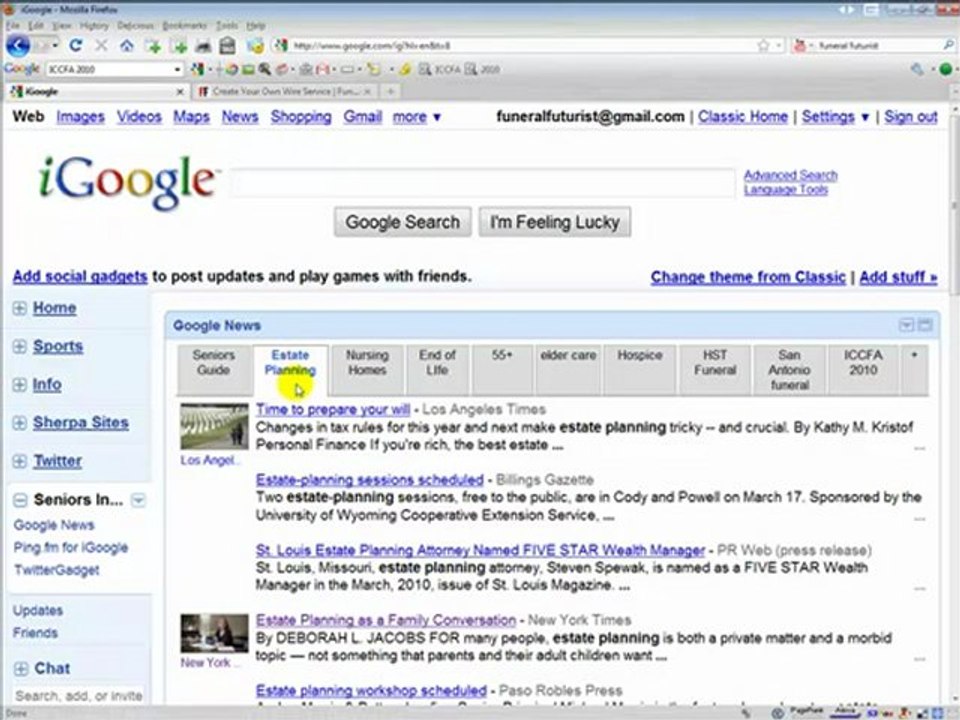This screenshot has width=960, height=720.
Task: Expand the Twitter tab plus icon
Action: pos(20,461)
